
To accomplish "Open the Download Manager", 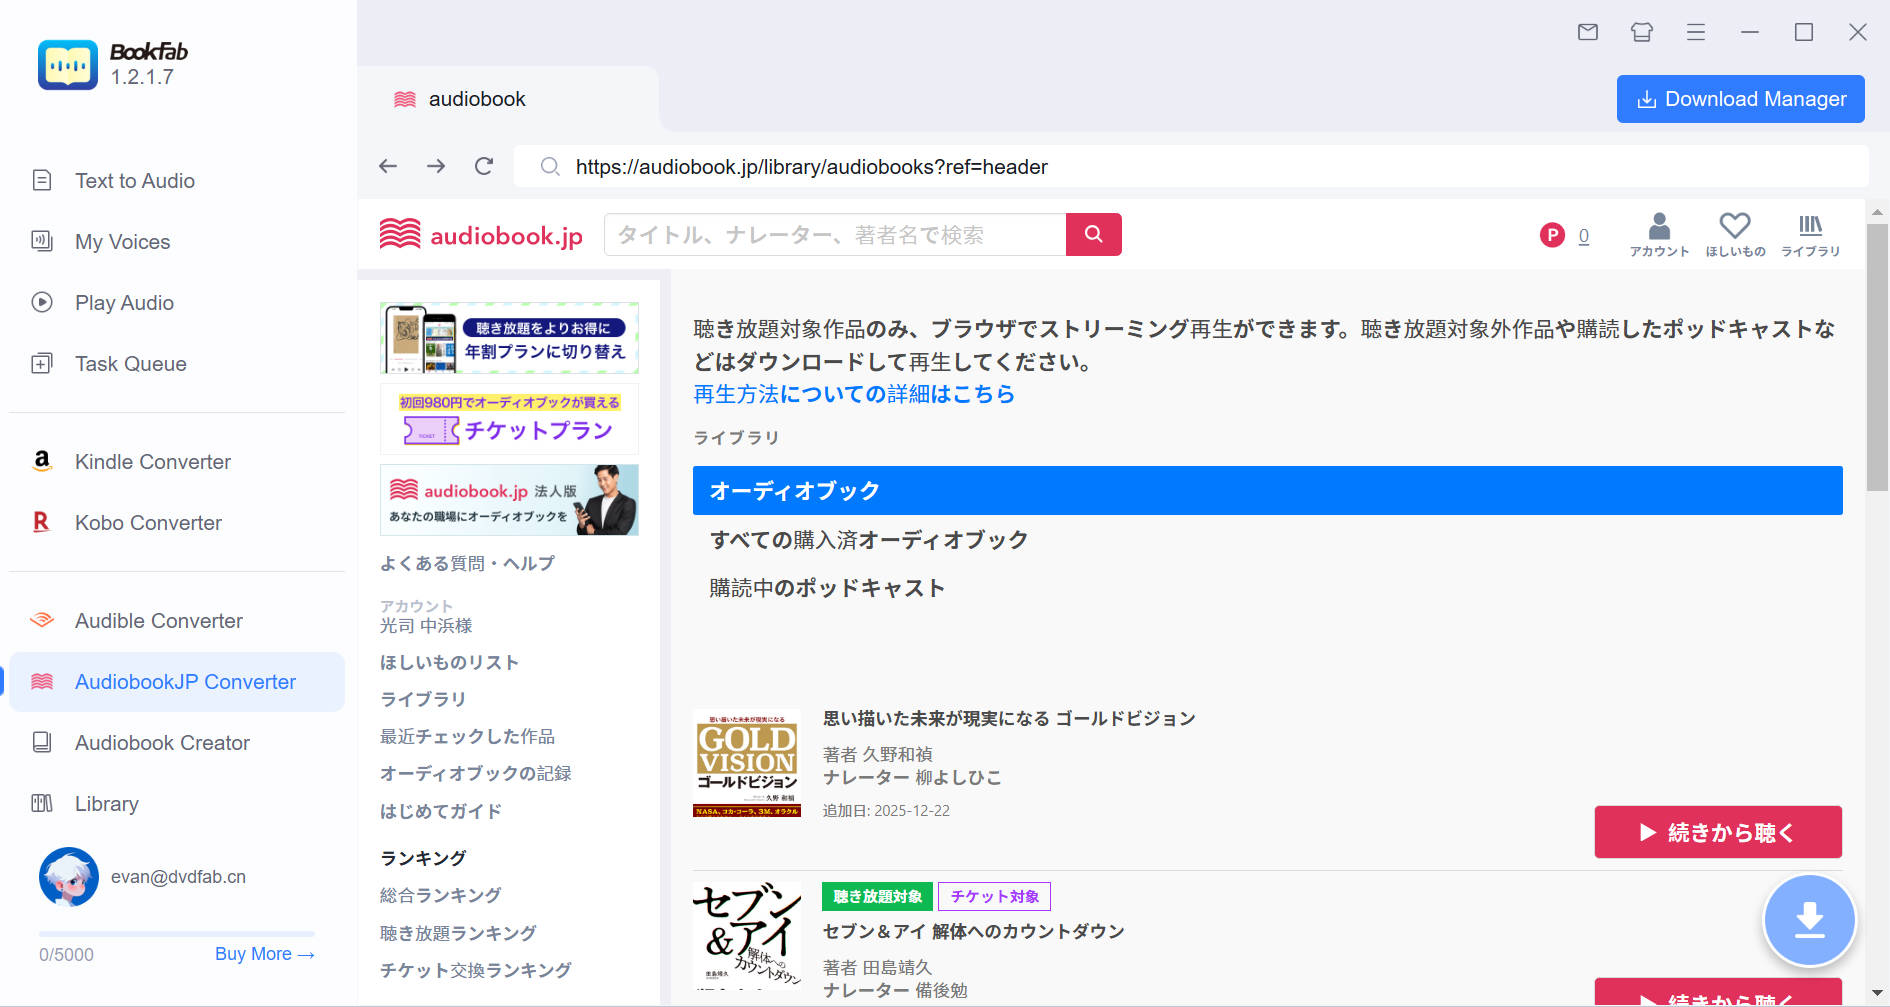I will [x=1740, y=99].
